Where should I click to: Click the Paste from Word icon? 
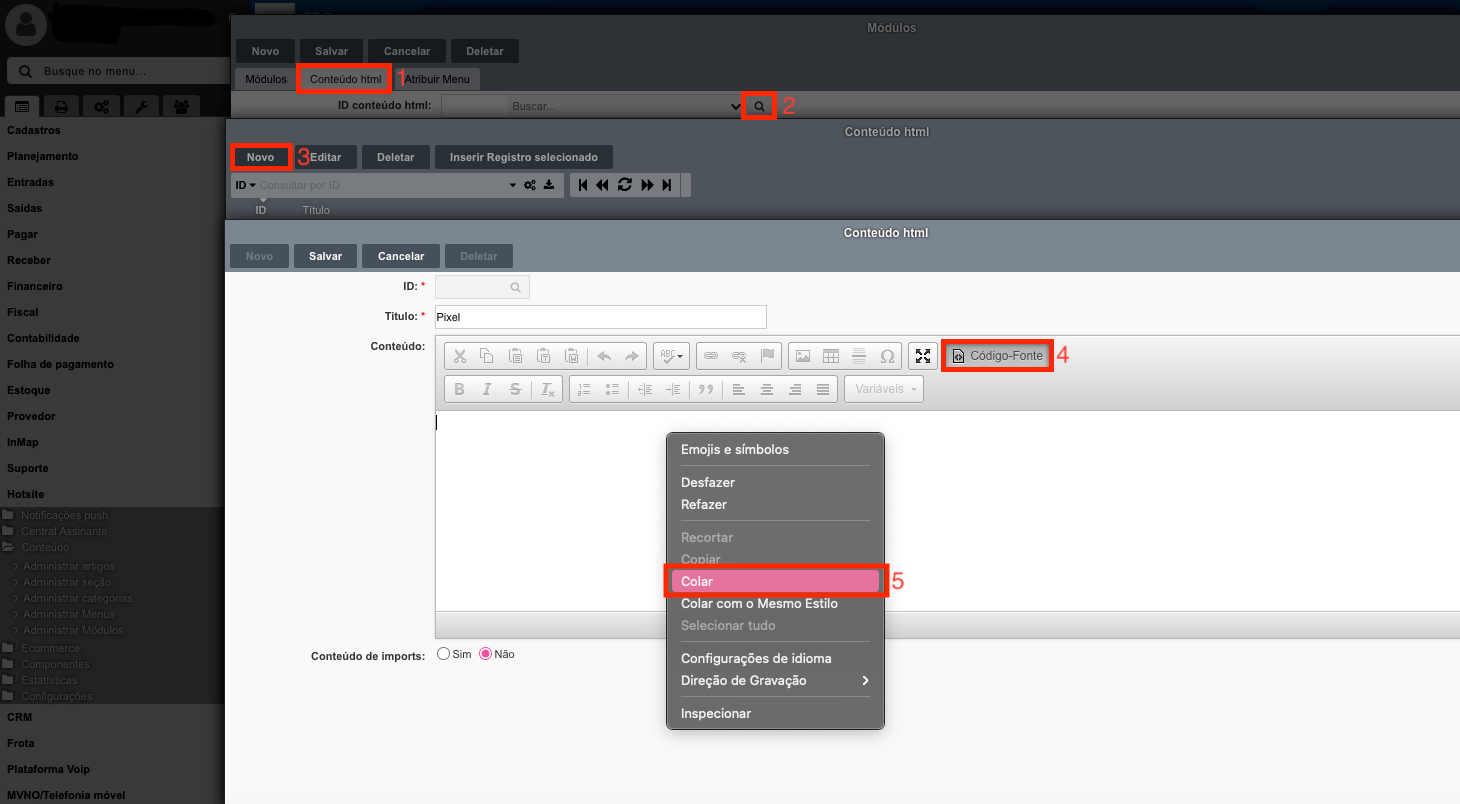pyautogui.click(x=571, y=356)
